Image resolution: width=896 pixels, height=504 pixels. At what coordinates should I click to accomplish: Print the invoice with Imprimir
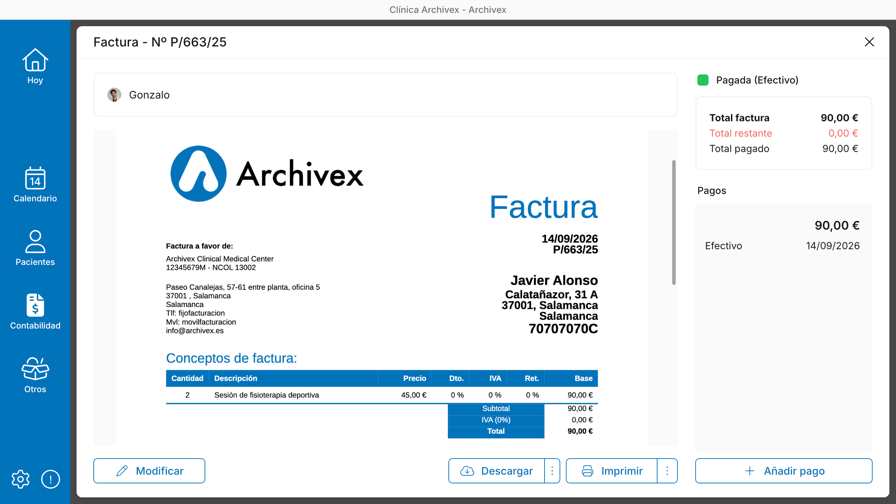click(611, 471)
